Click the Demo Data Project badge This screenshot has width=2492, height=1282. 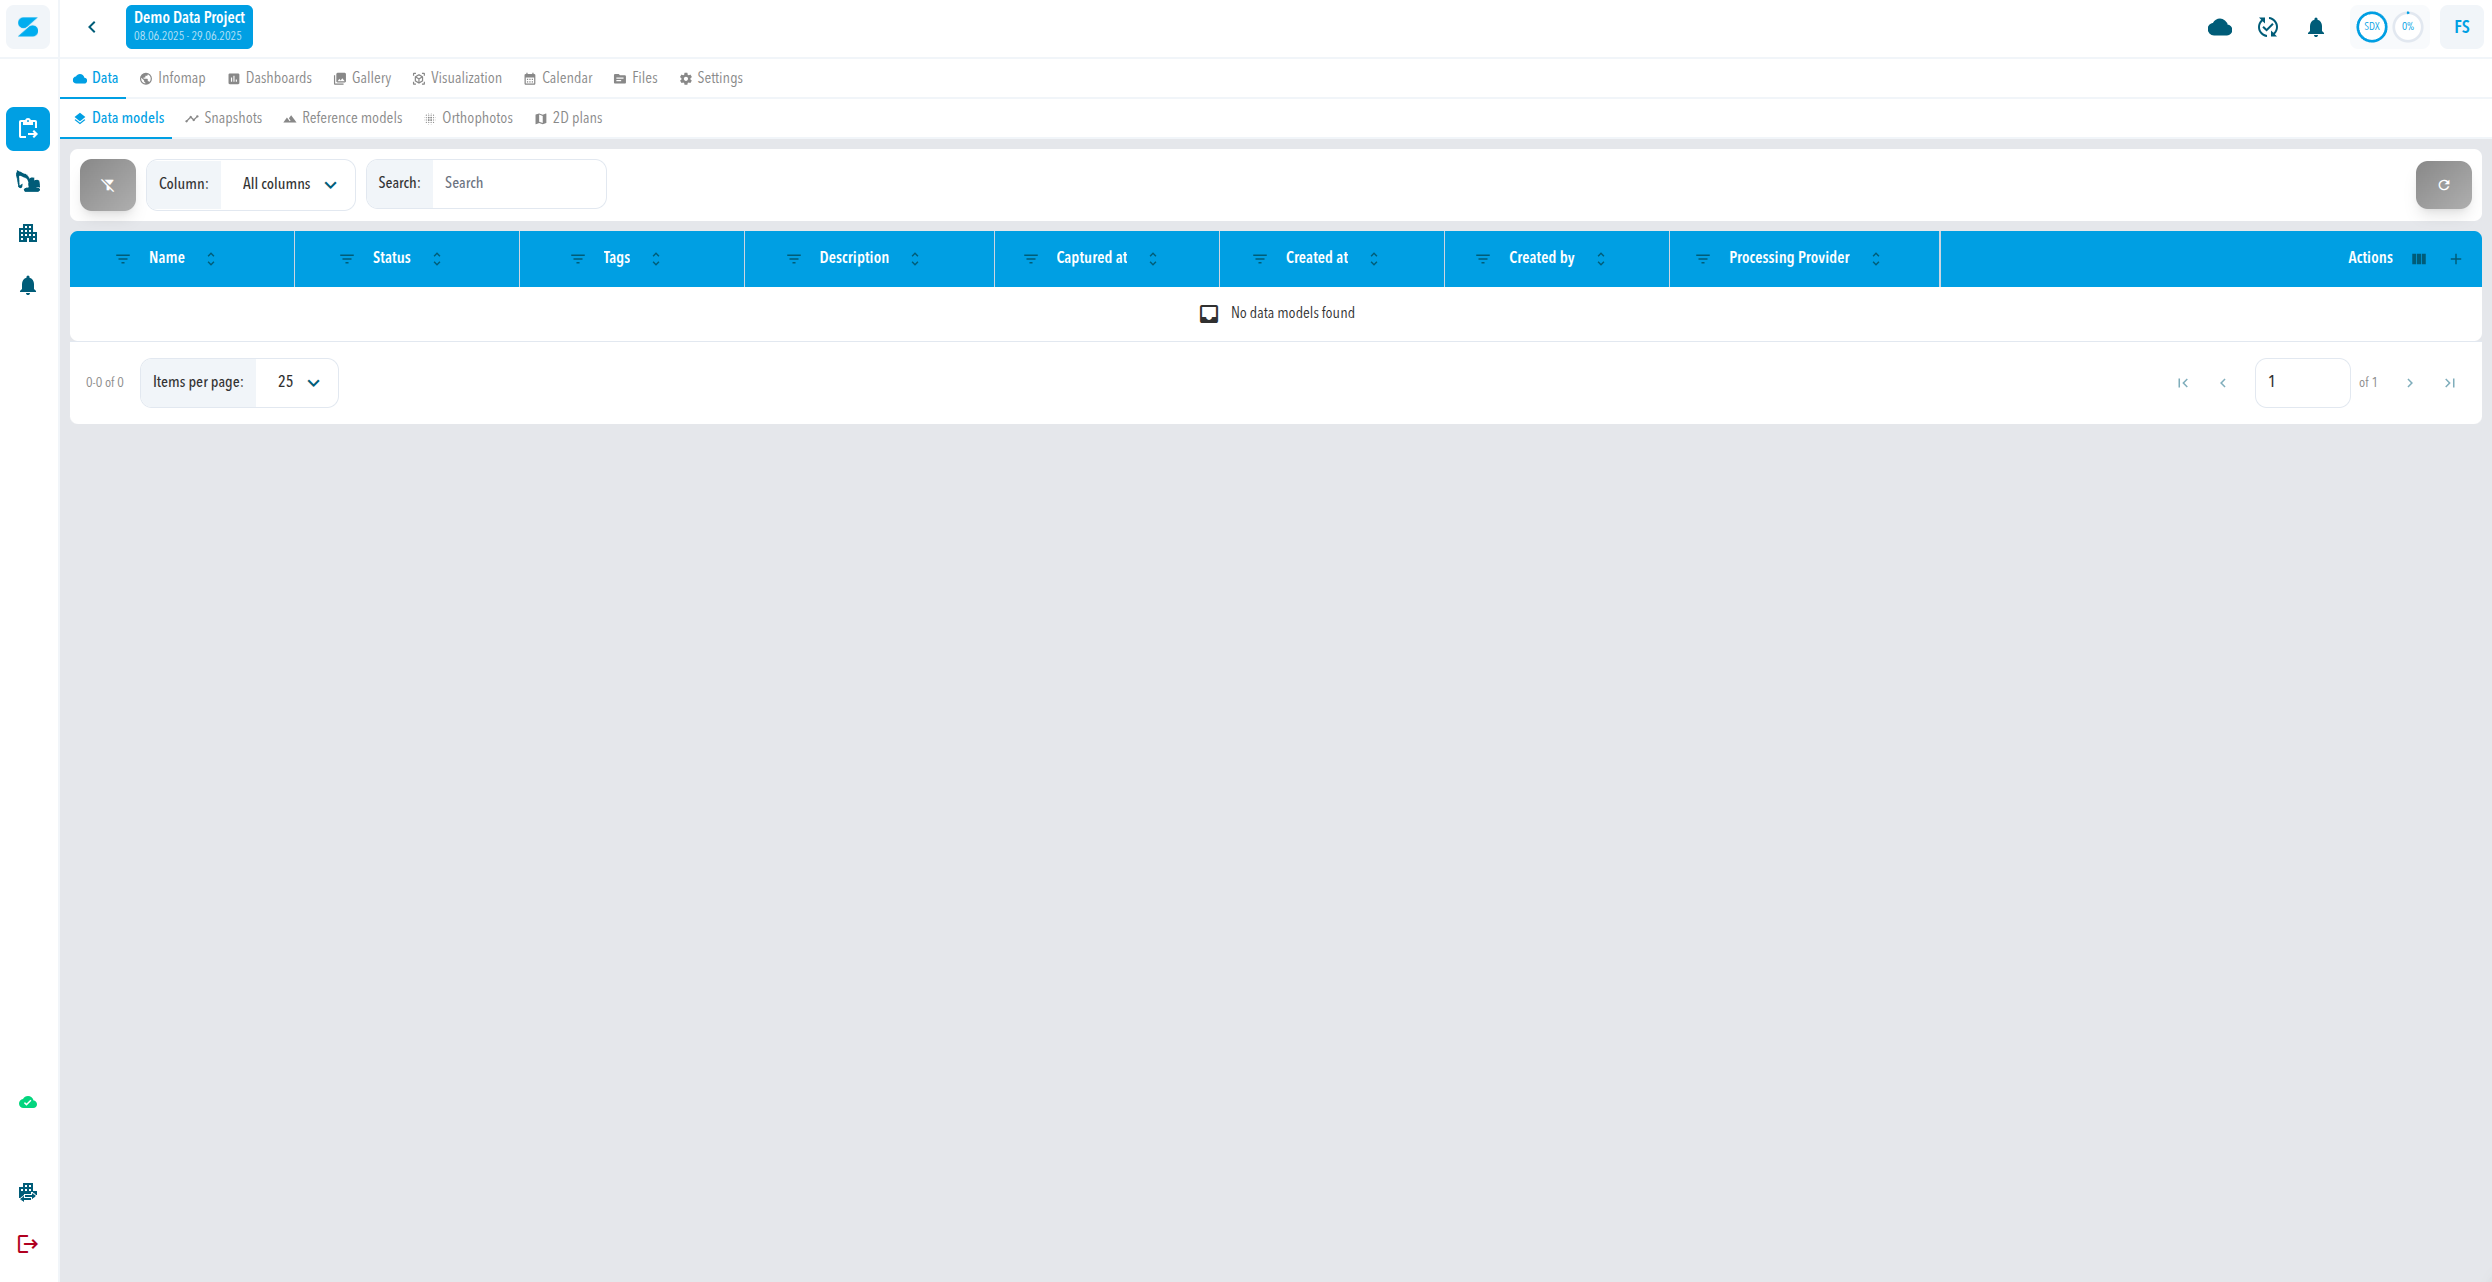click(189, 27)
